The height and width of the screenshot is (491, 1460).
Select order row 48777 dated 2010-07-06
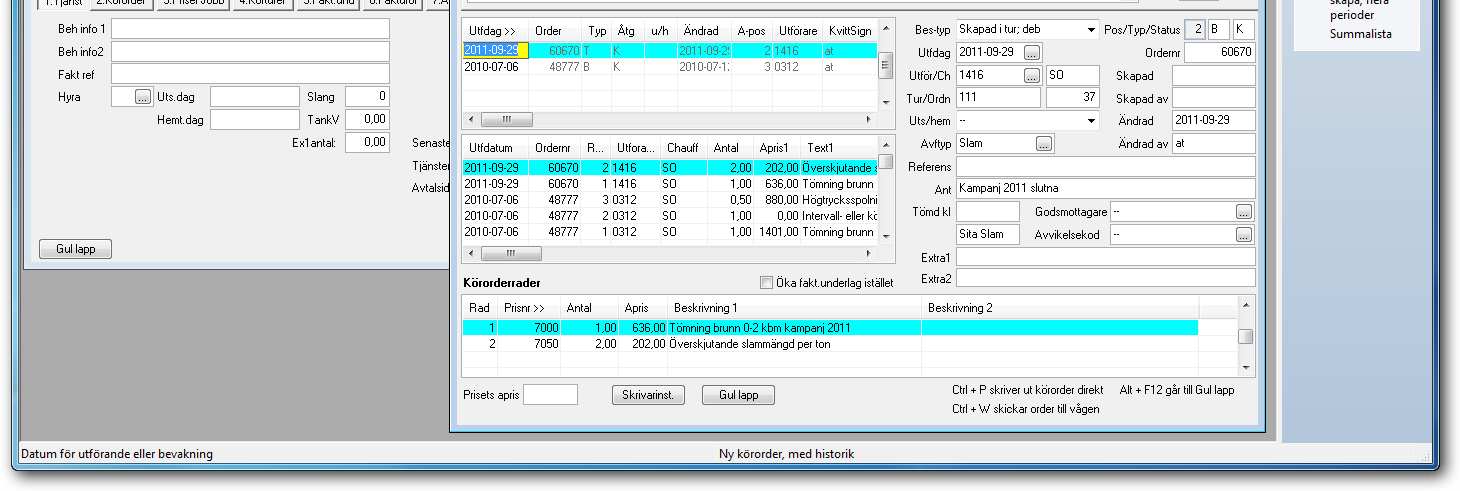coord(669,67)
